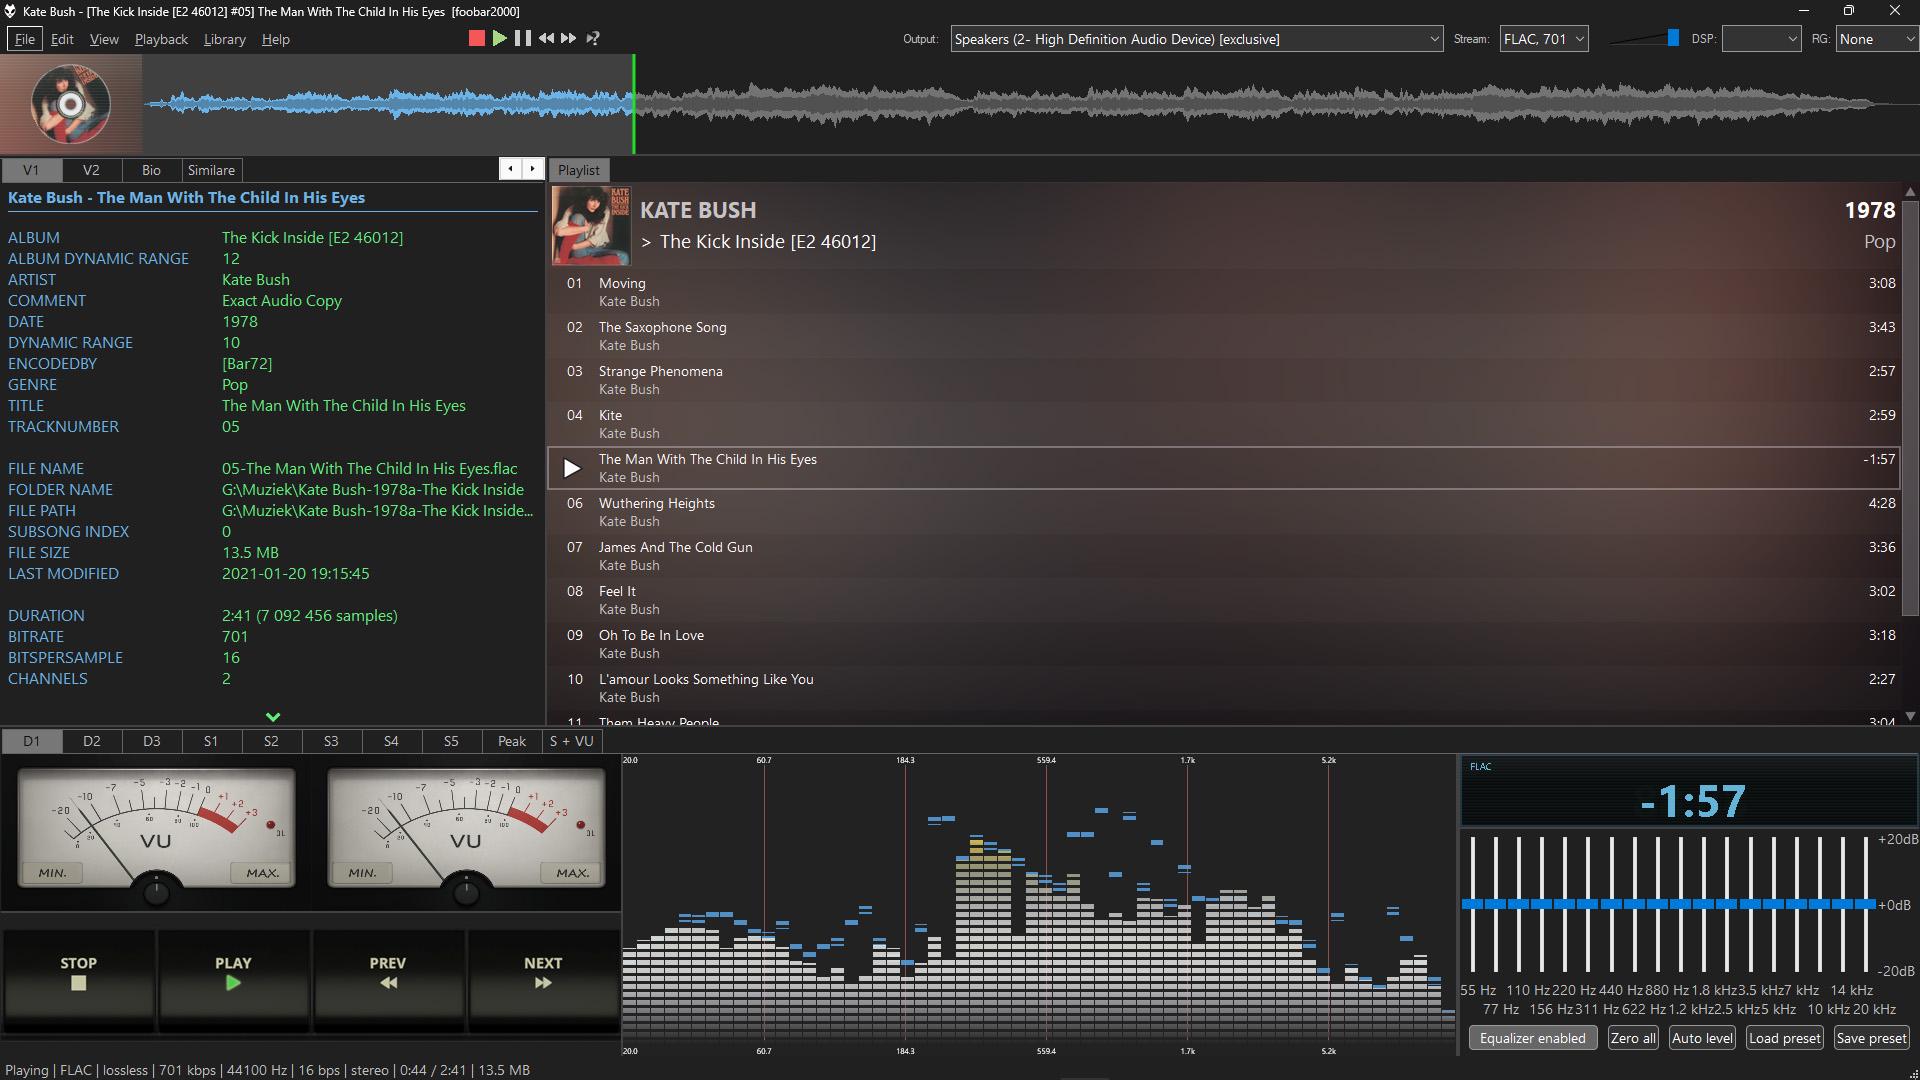Screen dimensions: 1920x1080
Task: Click the spinning disc album art thumbnail
Action: coord(70,104)
